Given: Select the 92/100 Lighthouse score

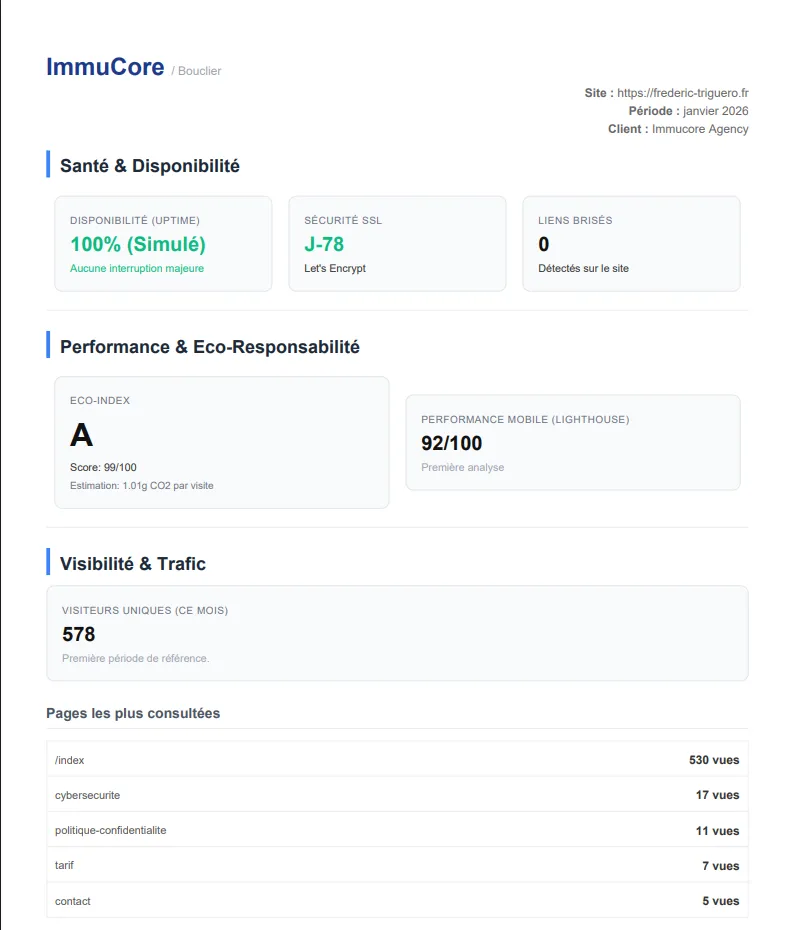Looking at the screenshot, I should 452,443.
